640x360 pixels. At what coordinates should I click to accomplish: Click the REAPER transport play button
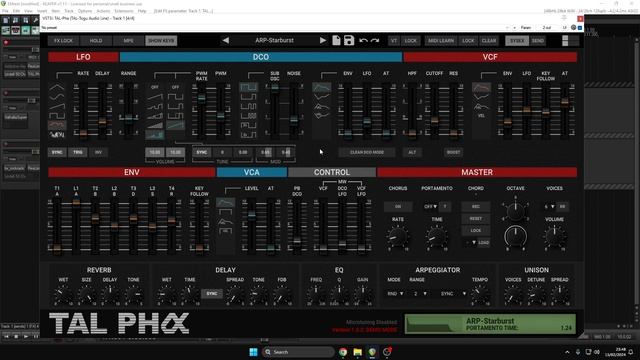[26, 336]
